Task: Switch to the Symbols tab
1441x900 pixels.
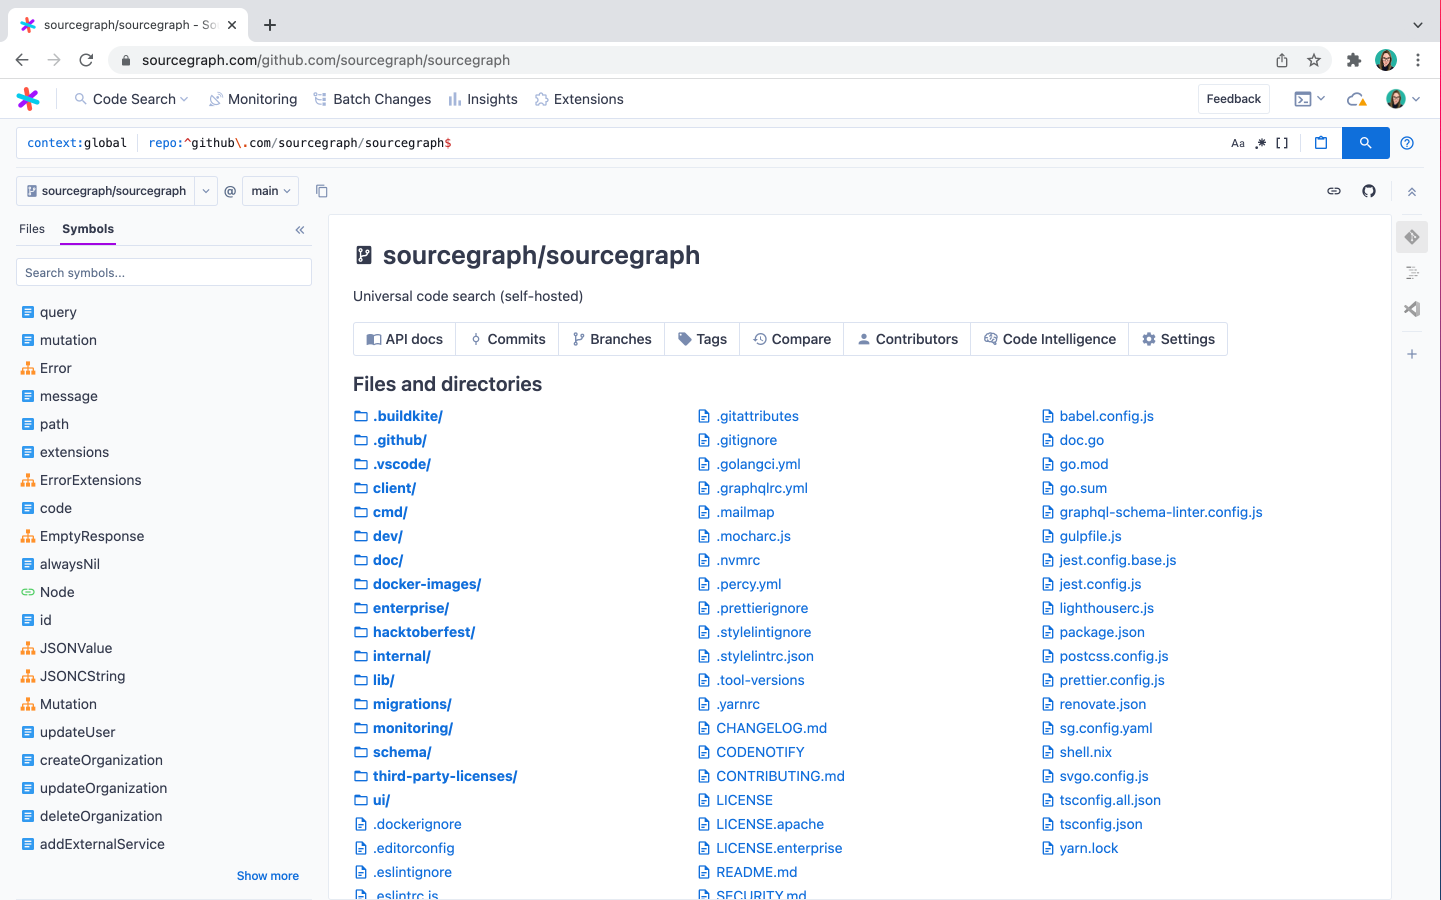Action: click(x=88, y=229)
